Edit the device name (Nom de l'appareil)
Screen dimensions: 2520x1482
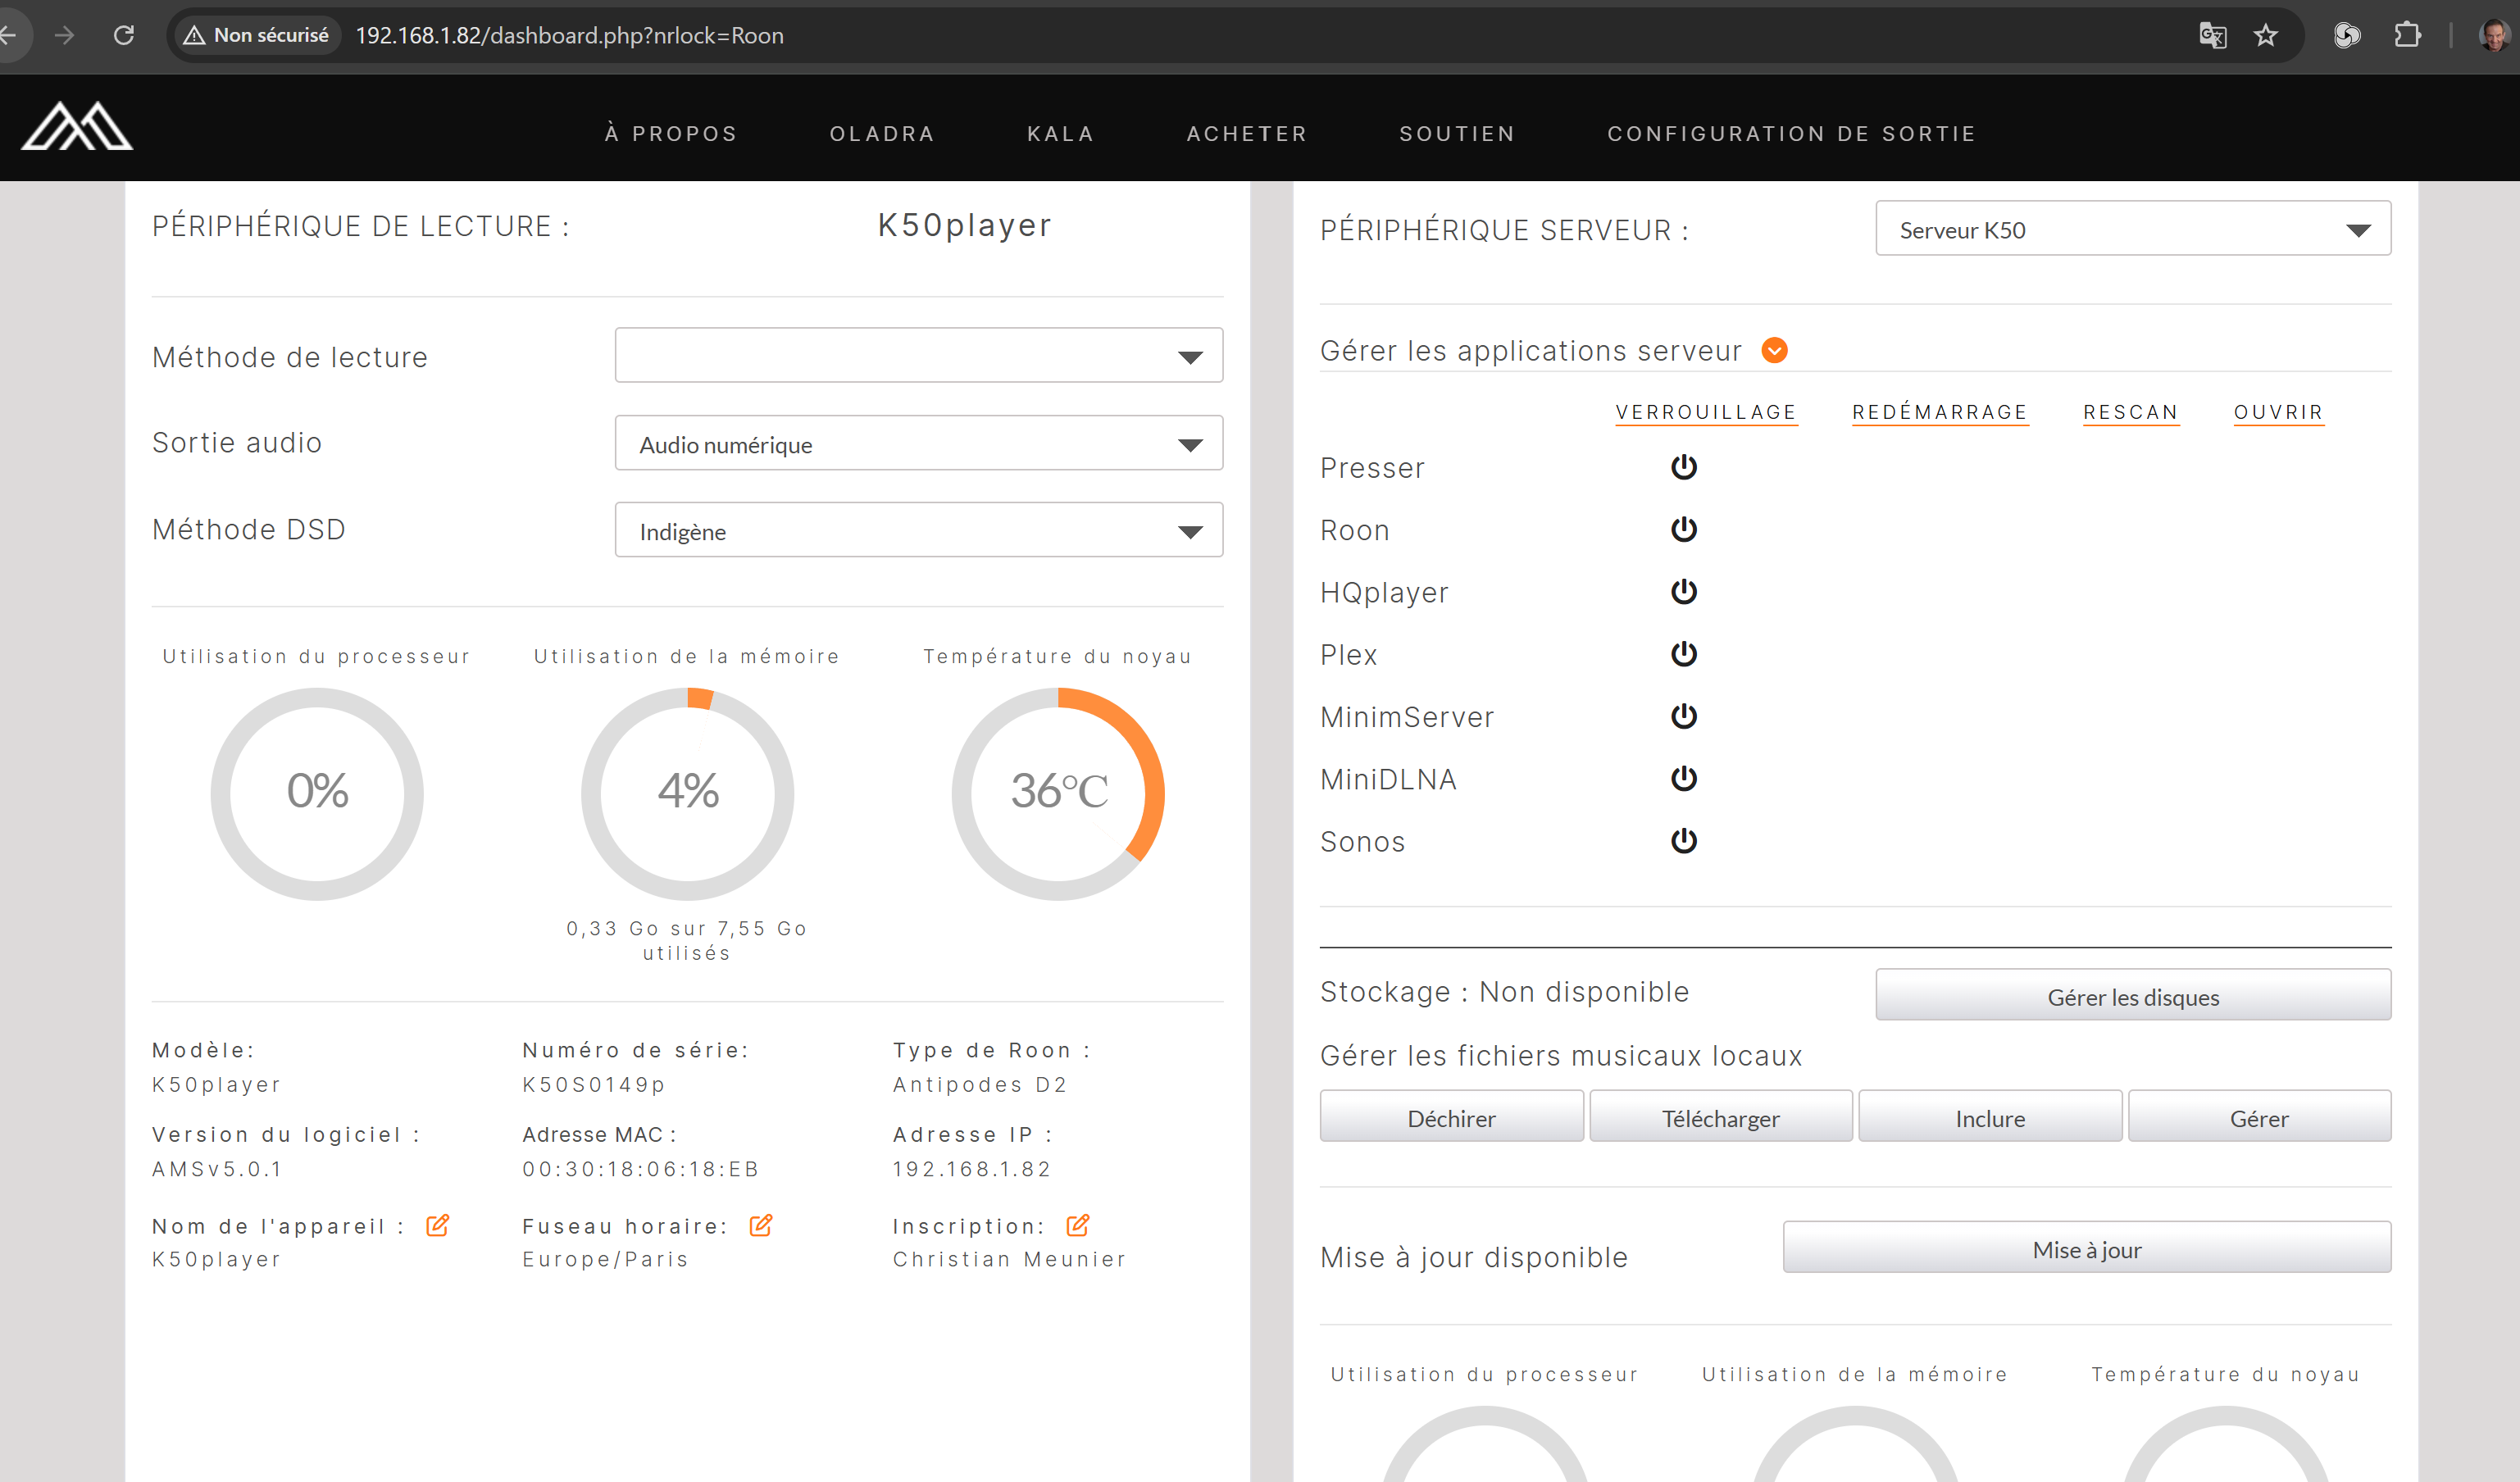pos(437,1225)
